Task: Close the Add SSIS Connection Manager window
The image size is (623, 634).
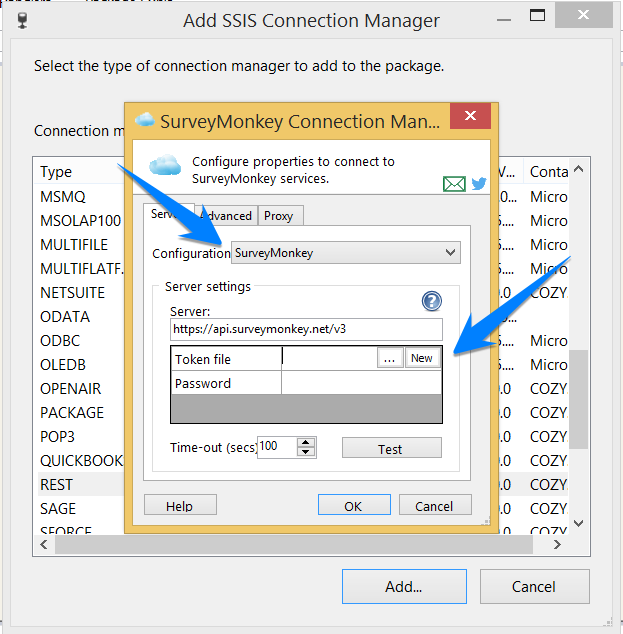Action: coord(583,15)
